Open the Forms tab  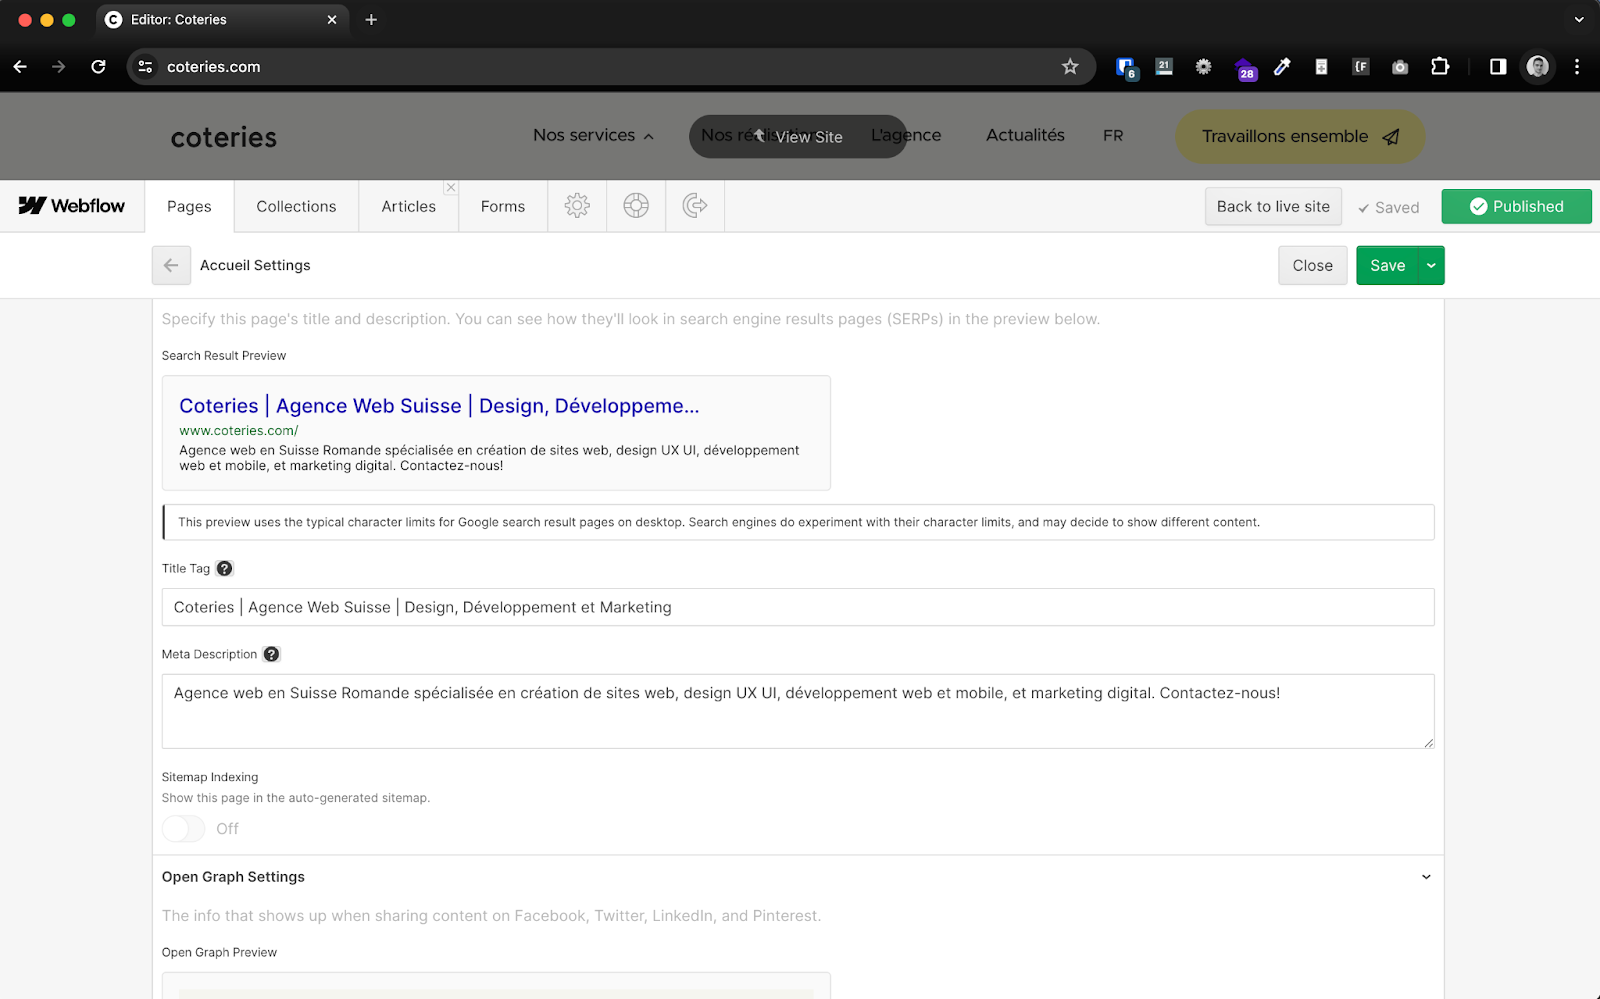click(x=502, y=206)
